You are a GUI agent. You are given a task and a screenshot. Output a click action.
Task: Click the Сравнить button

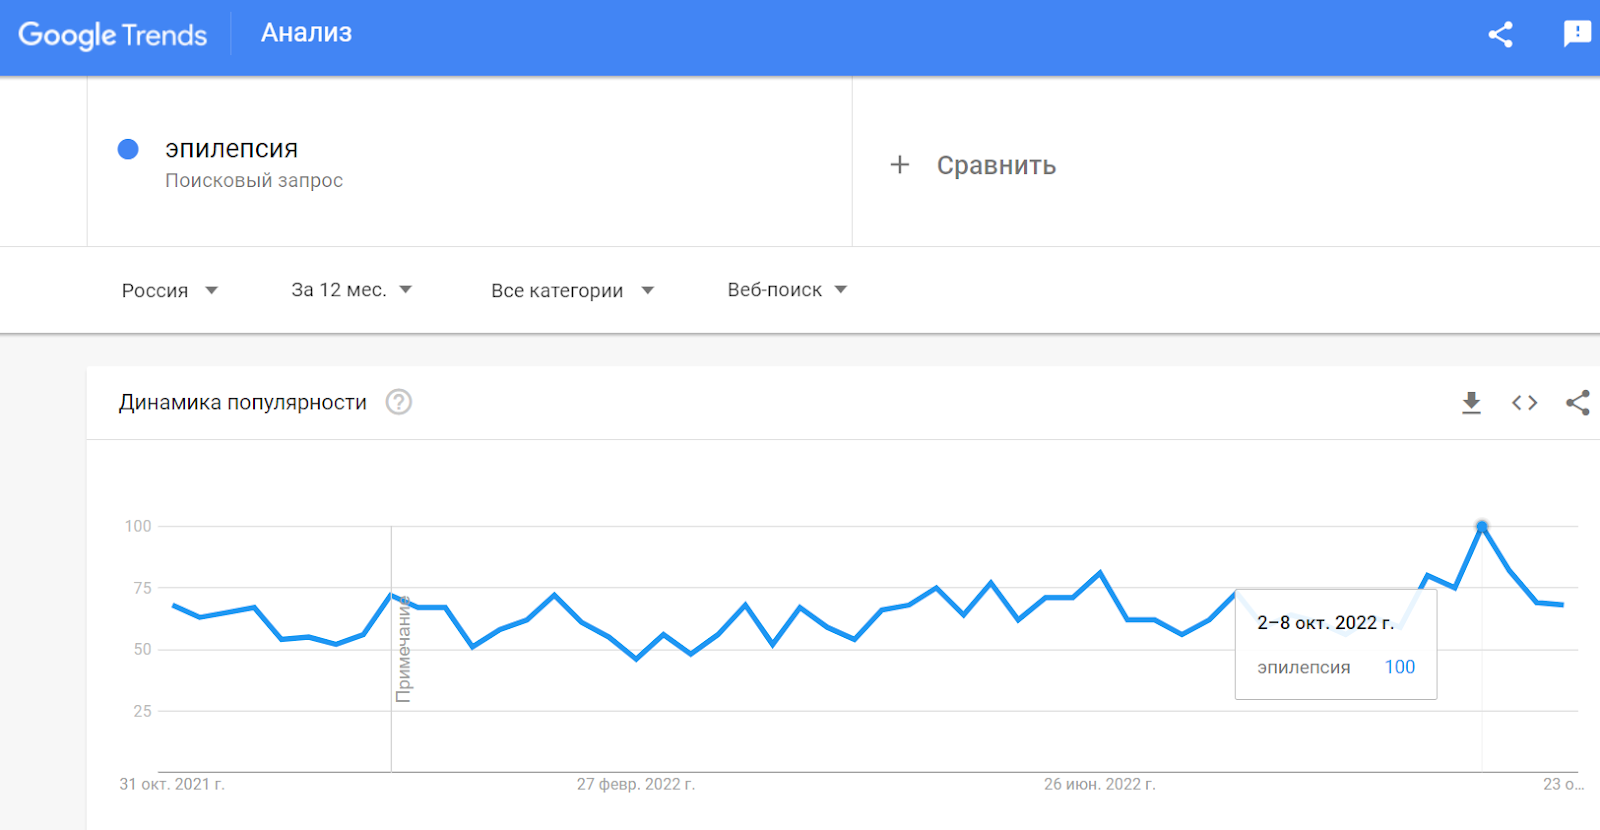point(973,165)
